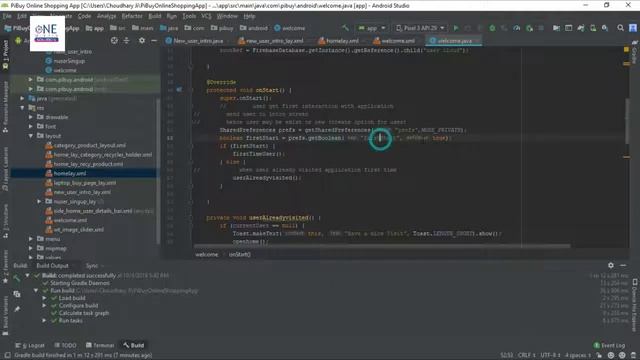Viewport: 640px width, 360px height.
Task: Click the CRLF line separator in status bar
Action: pos(527,355)
